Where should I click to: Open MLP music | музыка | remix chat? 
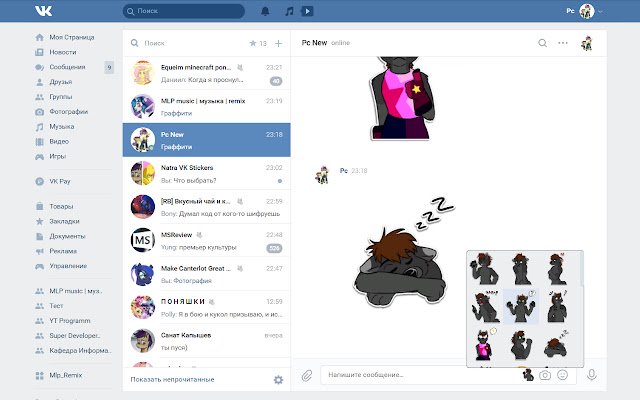pos(207,107)
